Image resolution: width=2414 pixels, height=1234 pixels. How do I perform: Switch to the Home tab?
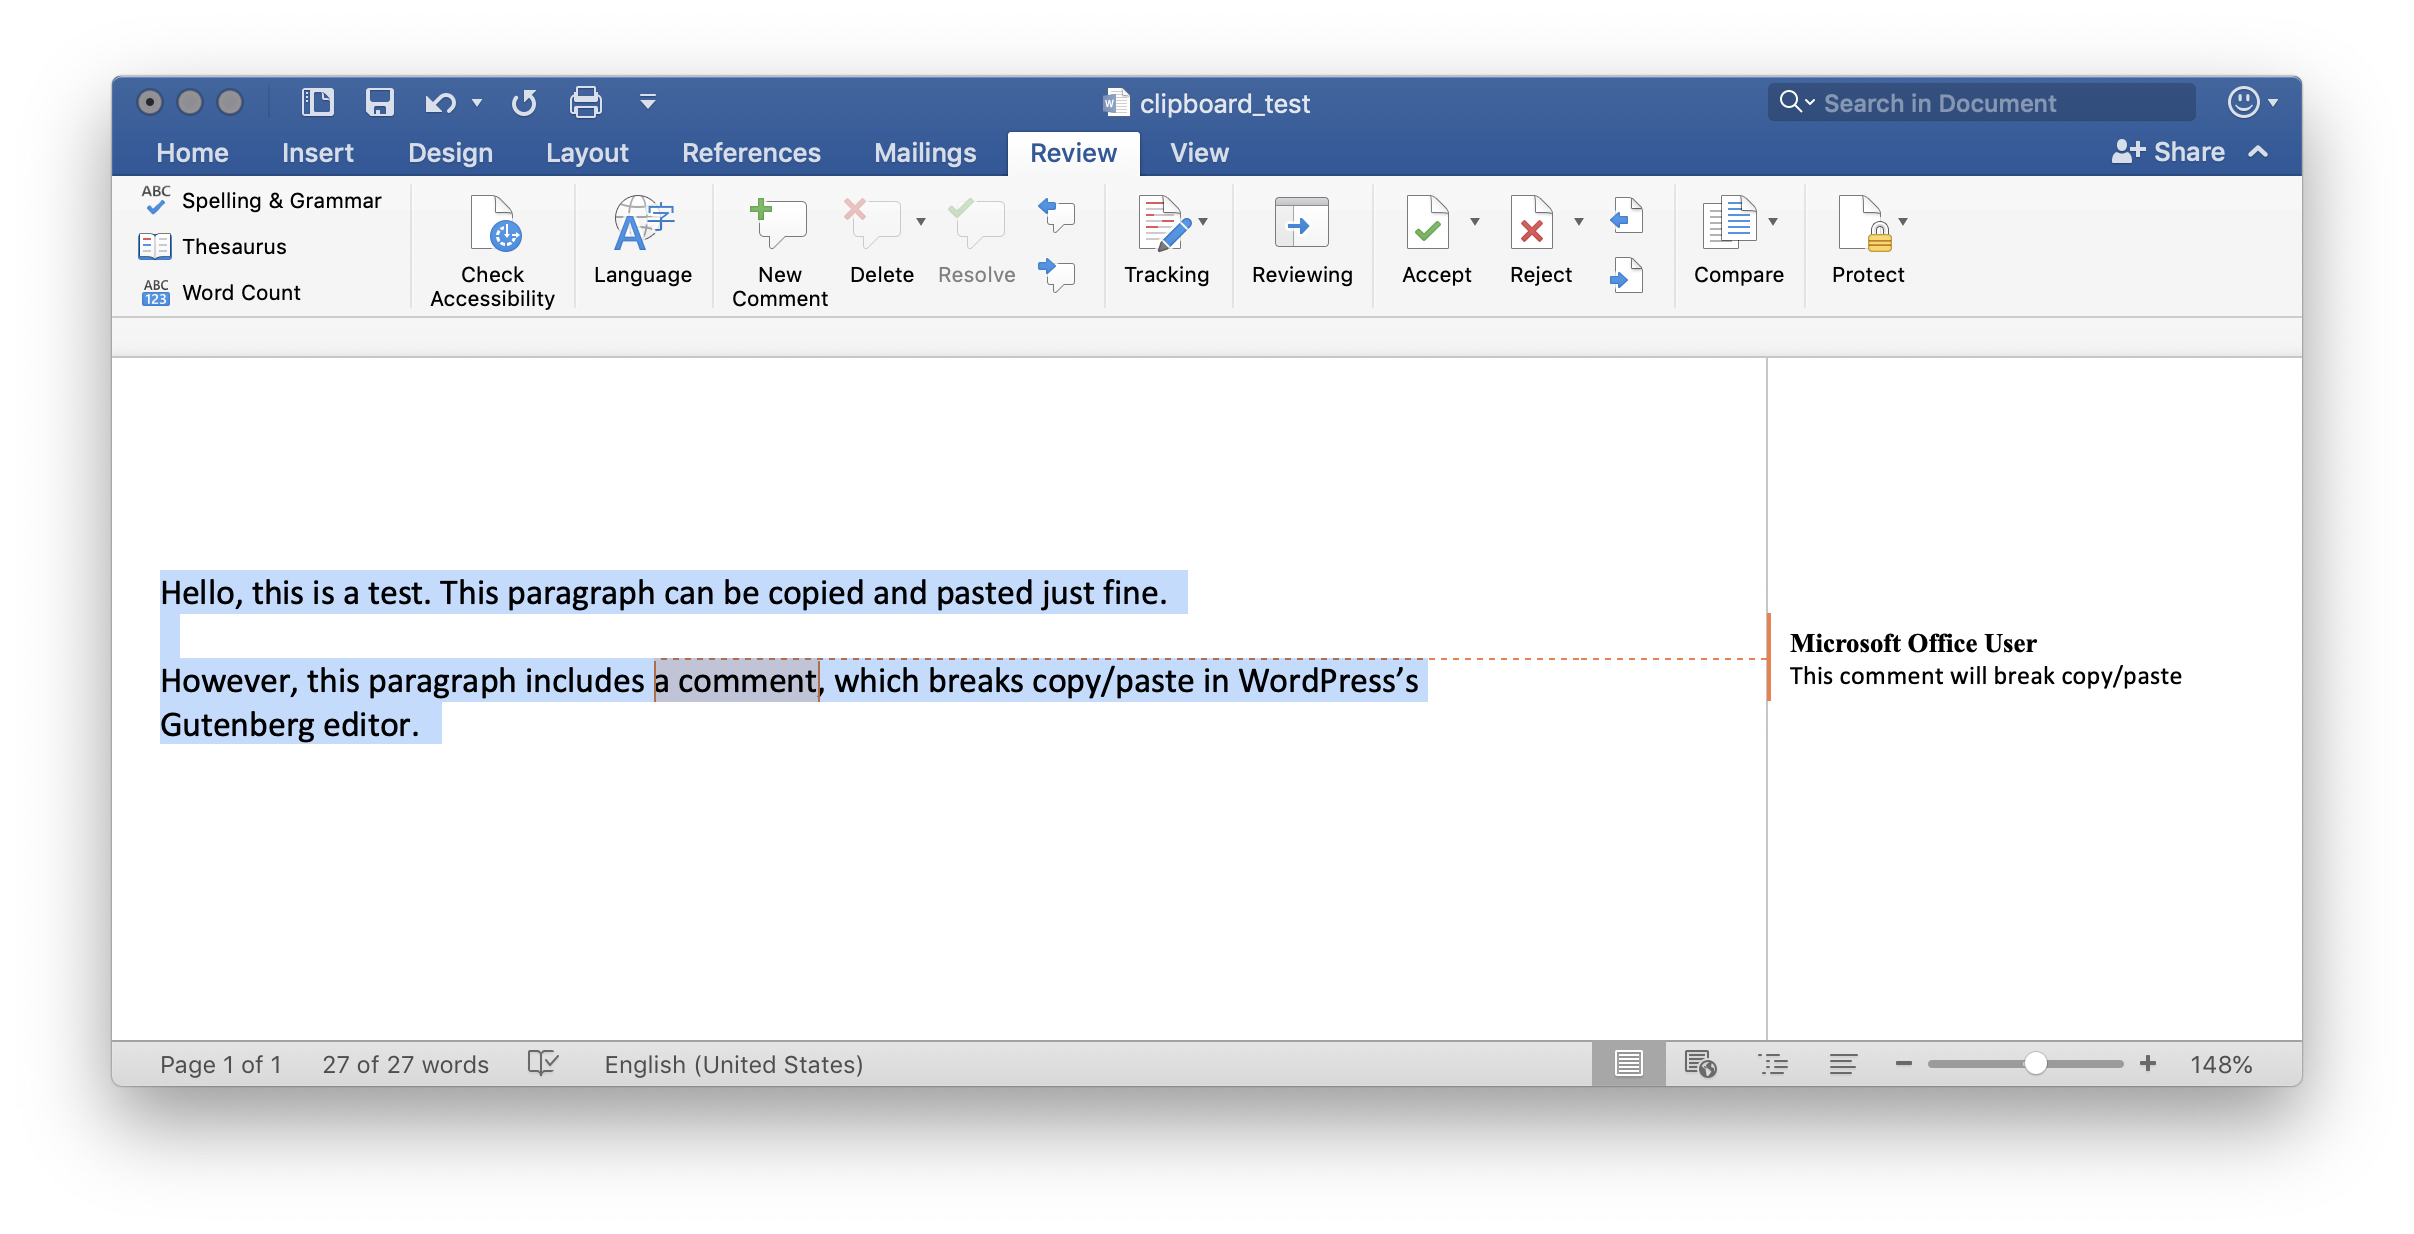pyautogui.click(x=192, y=153)
